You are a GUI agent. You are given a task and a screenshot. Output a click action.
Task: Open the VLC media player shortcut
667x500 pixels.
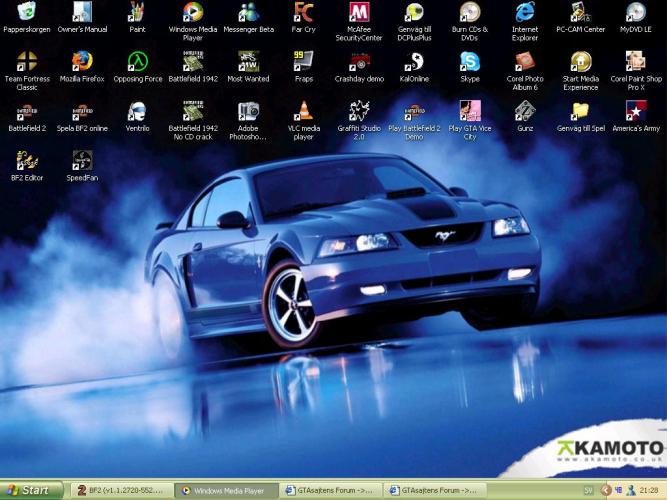[303, 111]
